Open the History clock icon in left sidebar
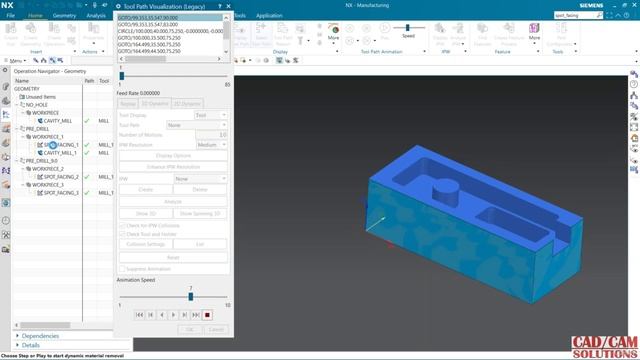This screenshot has height=360, width=640. coord(6,221)
